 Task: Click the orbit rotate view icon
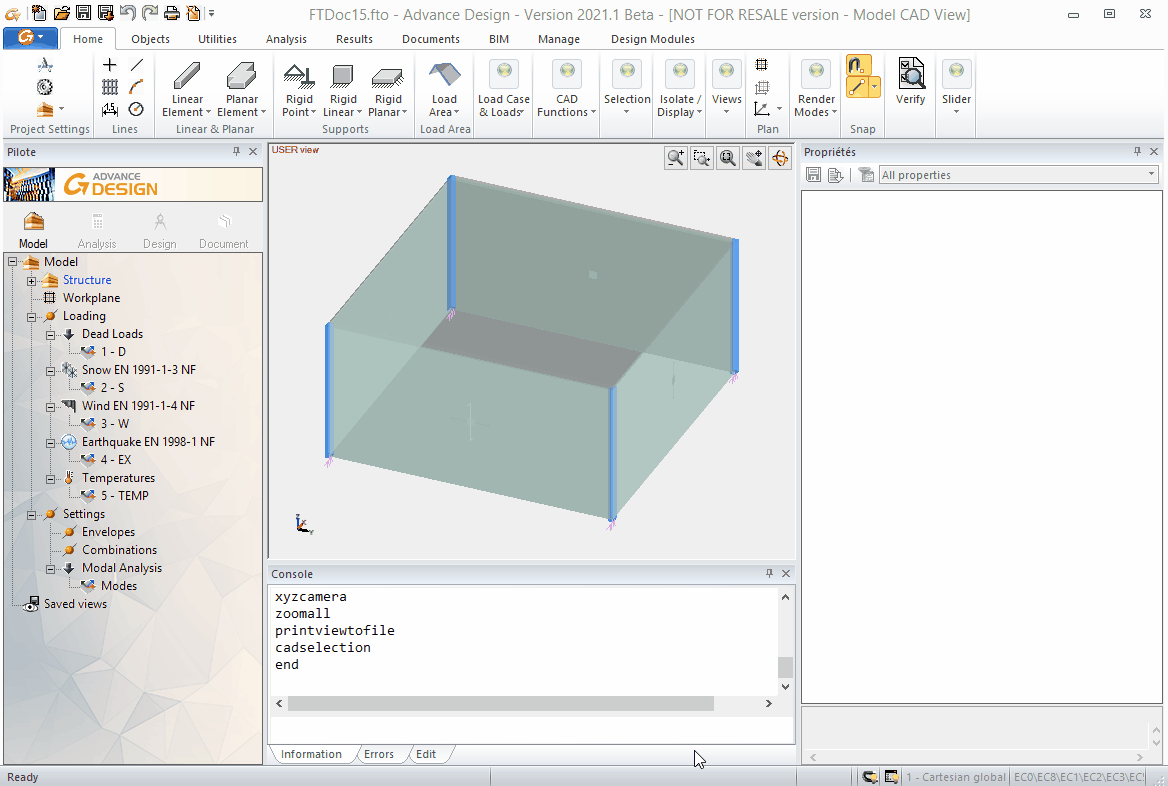(780, 158)
